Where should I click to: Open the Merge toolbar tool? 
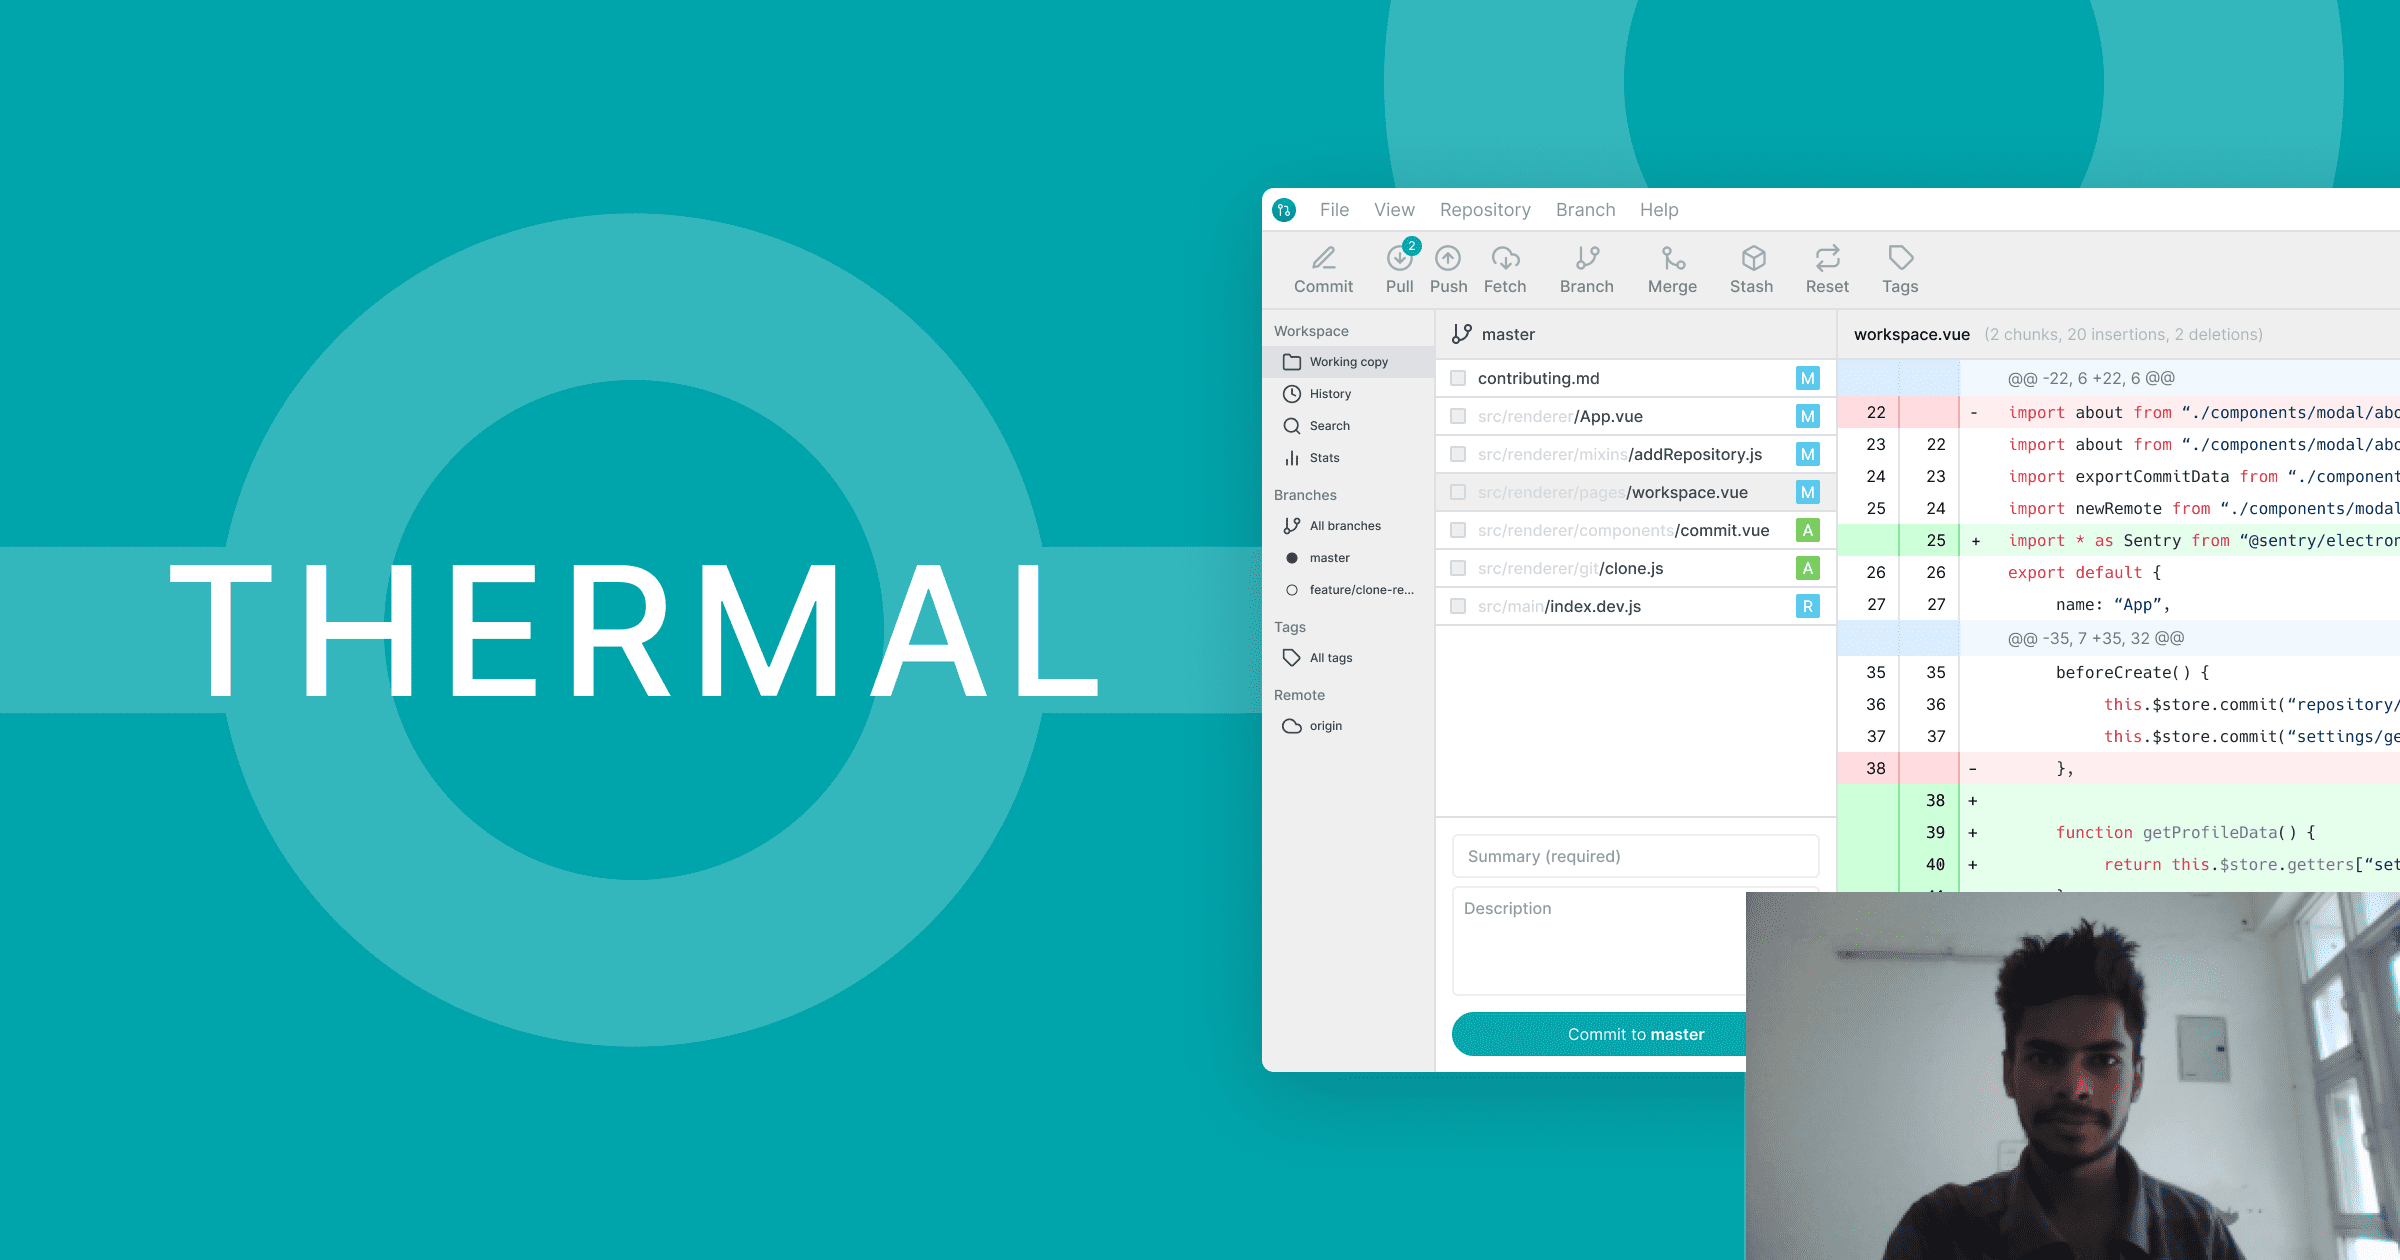(x=1672, y=270)
